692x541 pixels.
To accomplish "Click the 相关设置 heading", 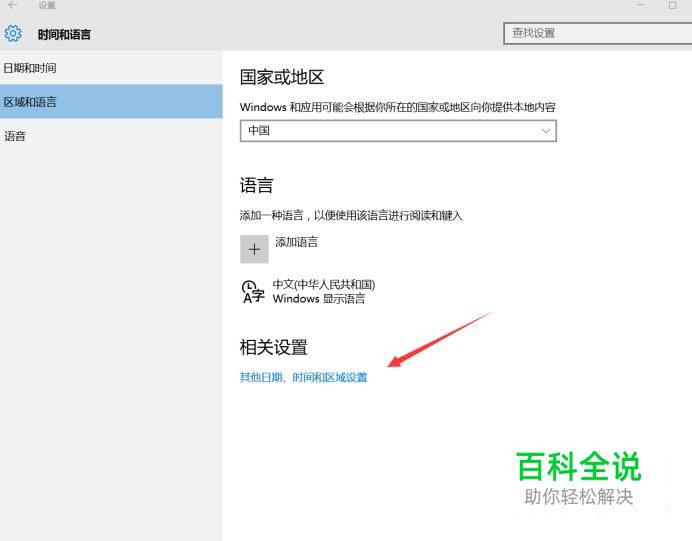I will (274, 347).
